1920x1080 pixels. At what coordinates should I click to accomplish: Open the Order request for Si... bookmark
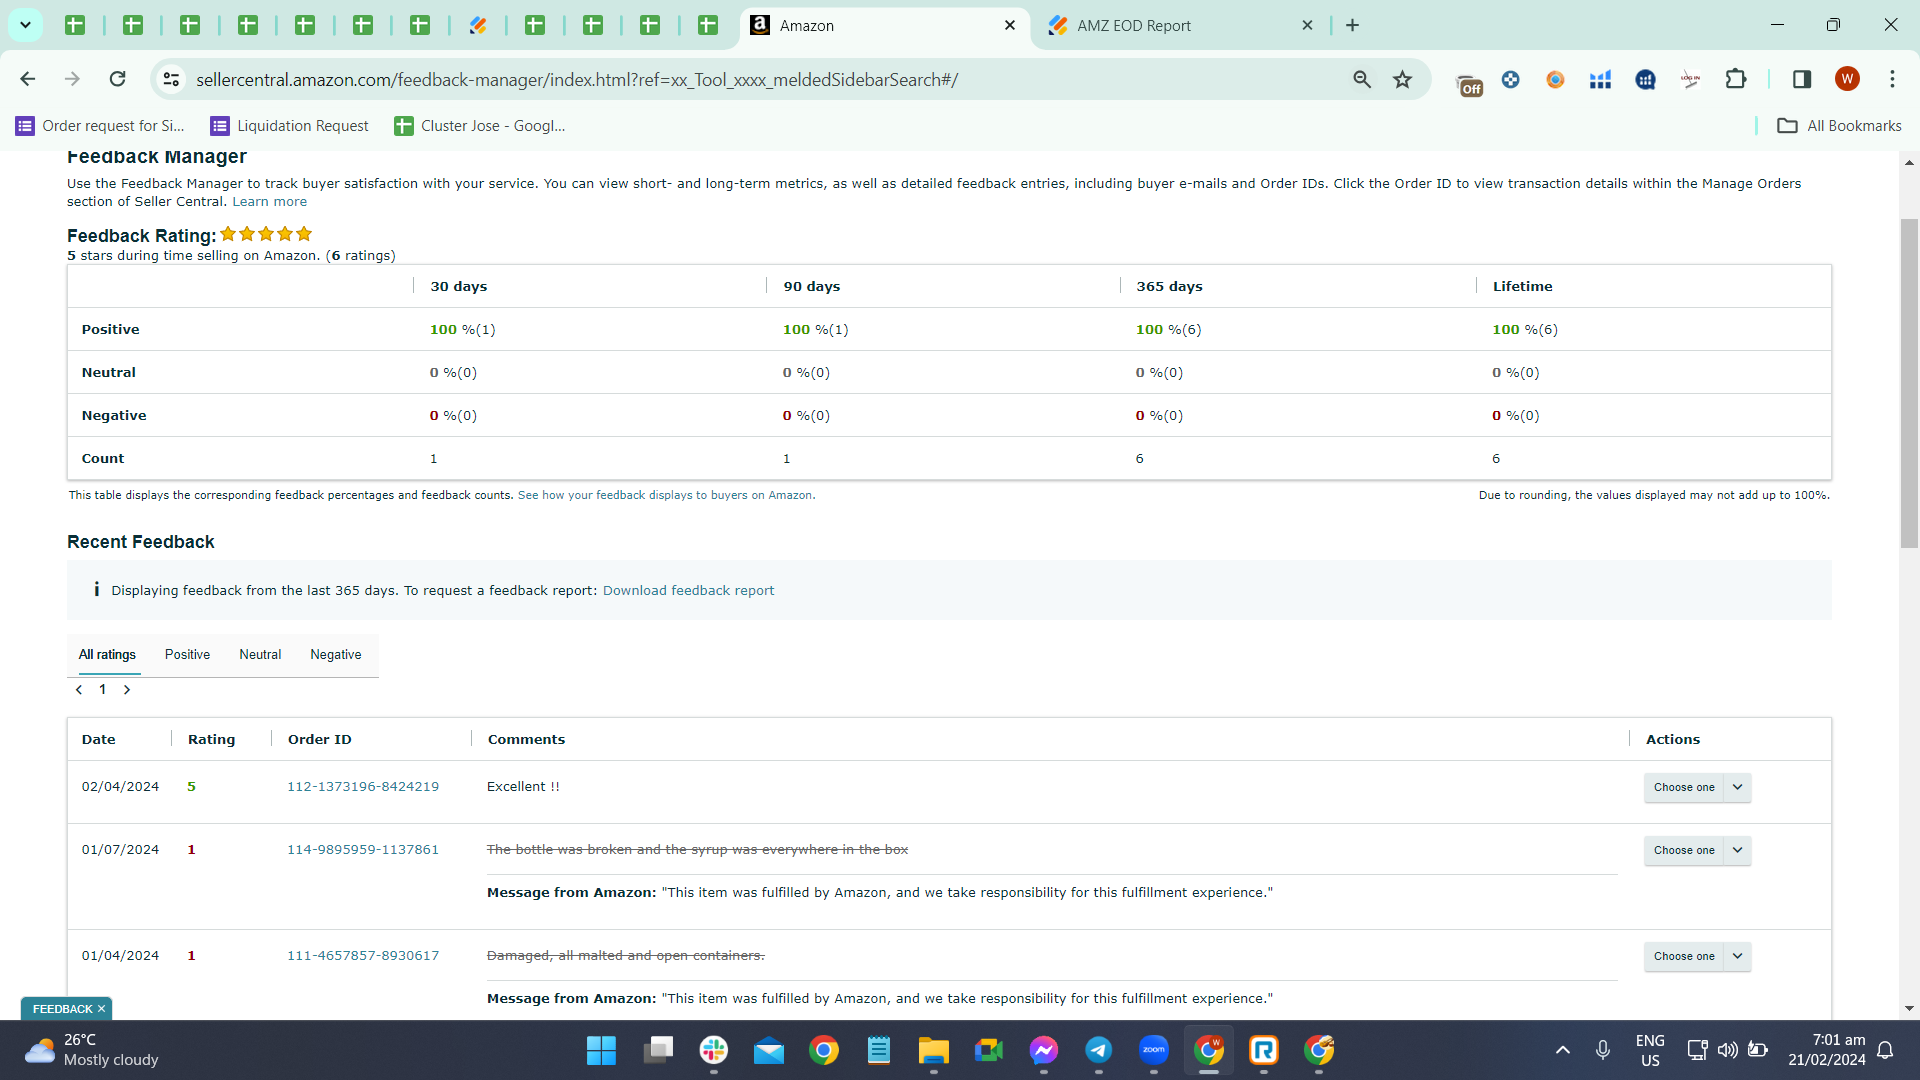[x=101, y=125]
